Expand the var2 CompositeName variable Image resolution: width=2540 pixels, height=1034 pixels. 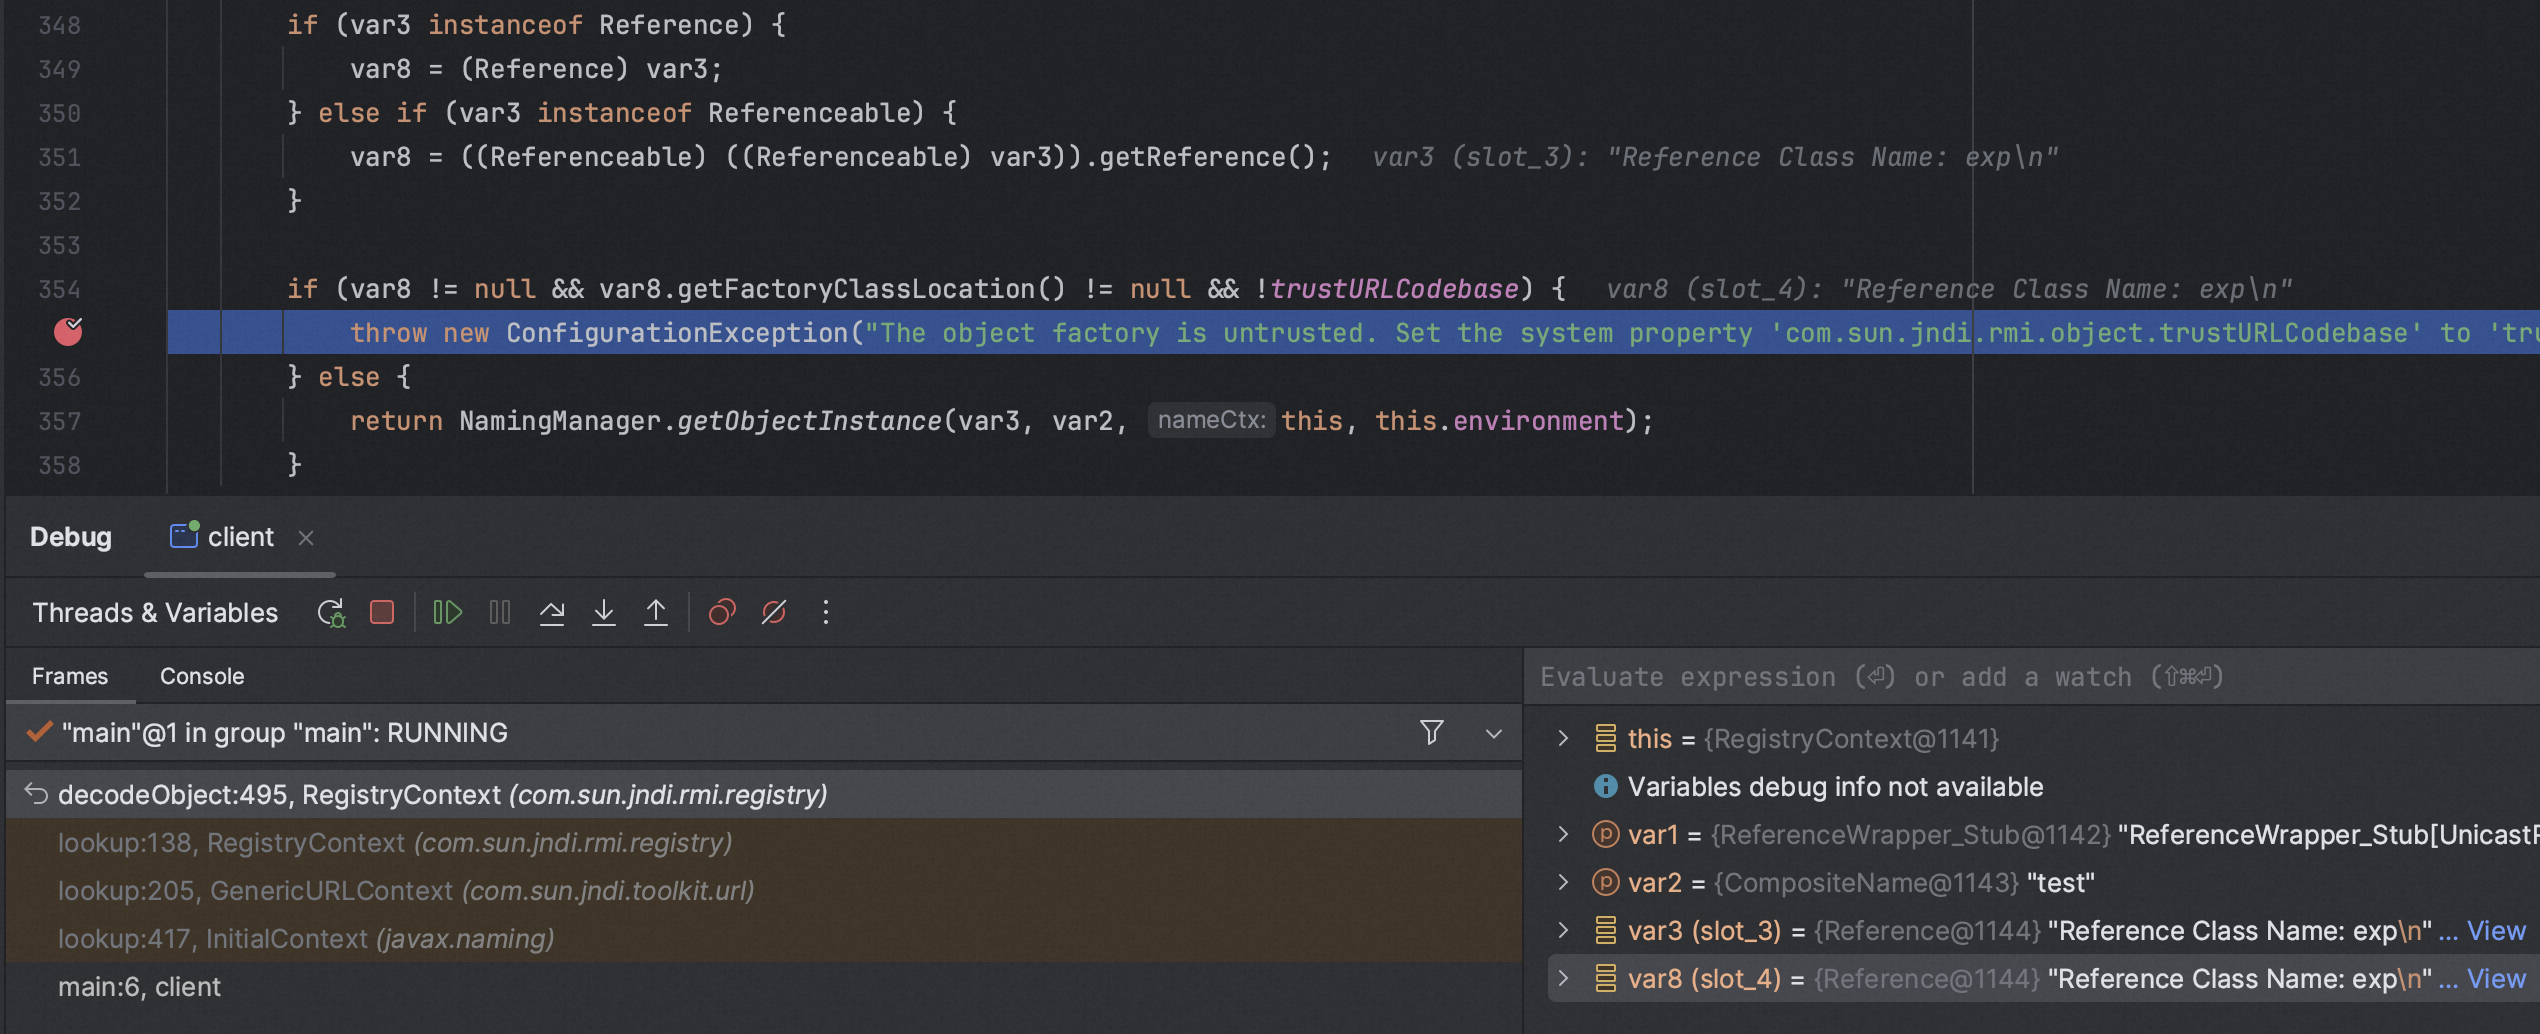[x=1564, y=882]
